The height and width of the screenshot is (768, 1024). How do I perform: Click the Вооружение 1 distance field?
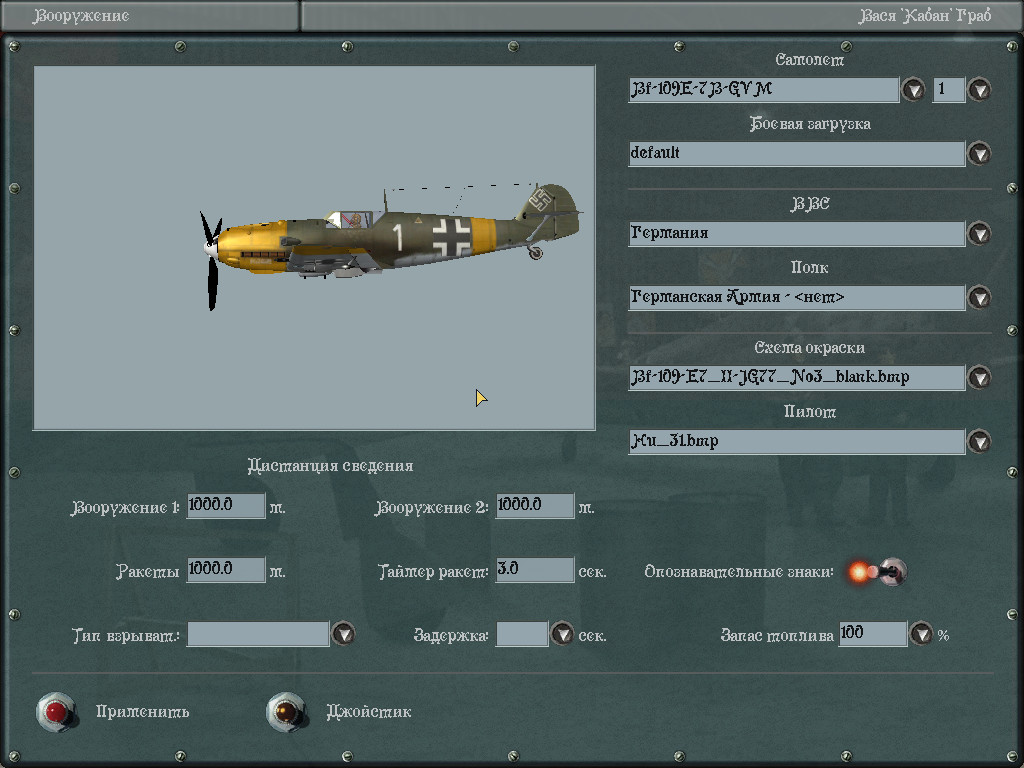[x=226, y=505]
